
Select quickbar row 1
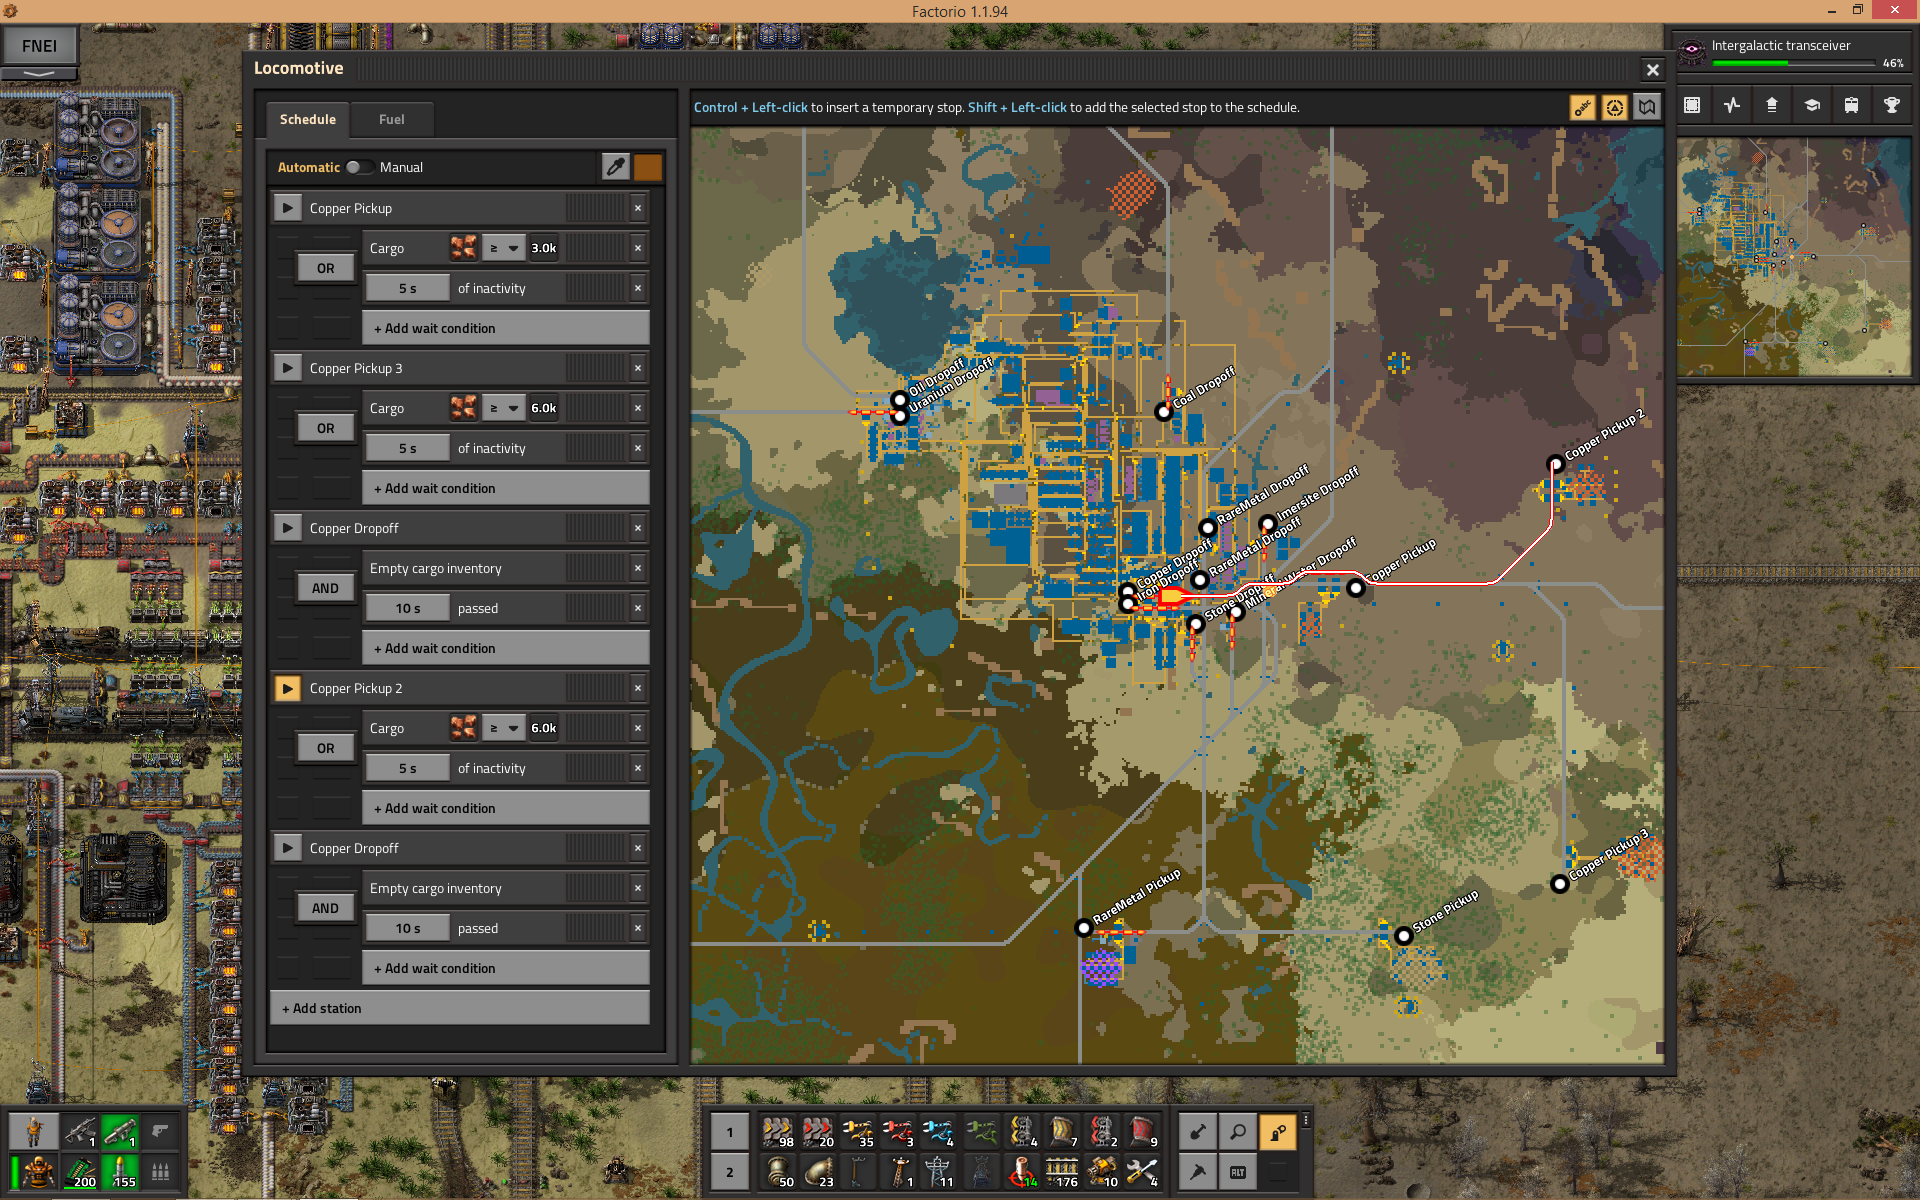[x=730, y=1132]
